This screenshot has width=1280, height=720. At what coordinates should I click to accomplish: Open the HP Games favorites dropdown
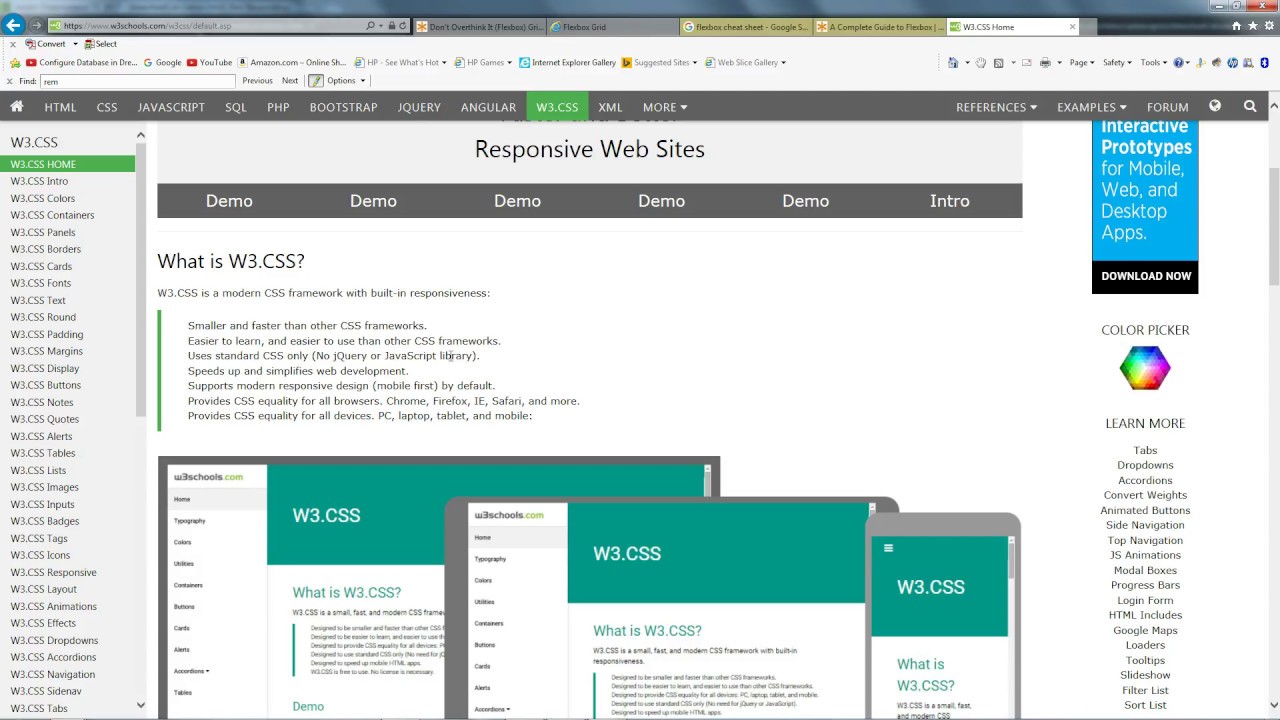485,62
